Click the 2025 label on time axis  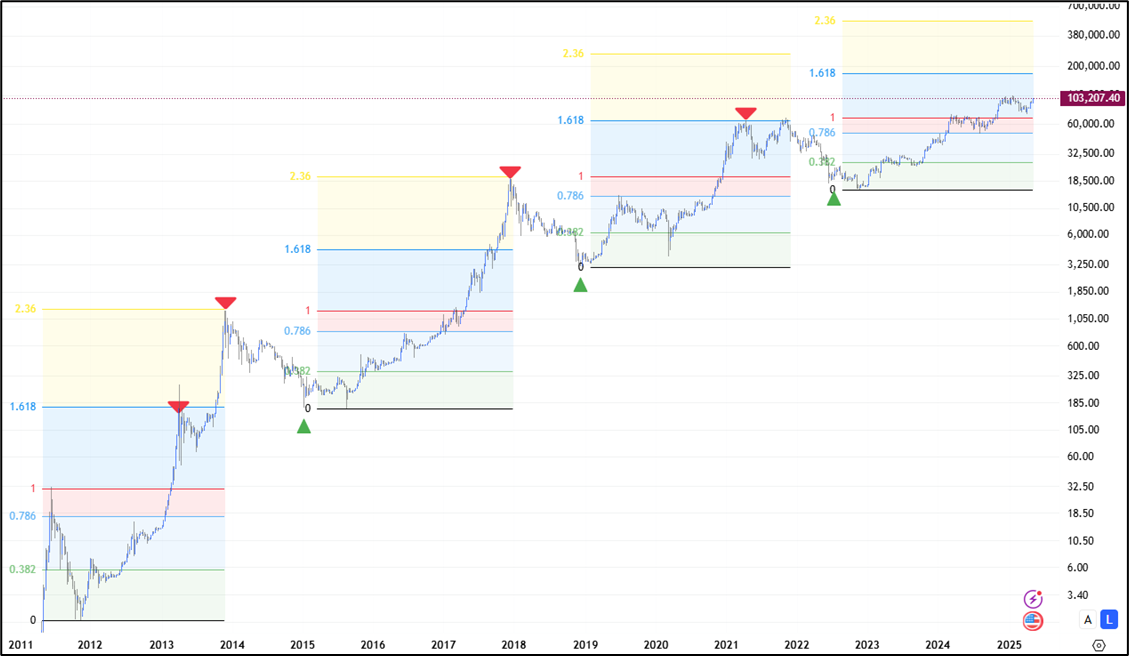[x=1008, y=645]
